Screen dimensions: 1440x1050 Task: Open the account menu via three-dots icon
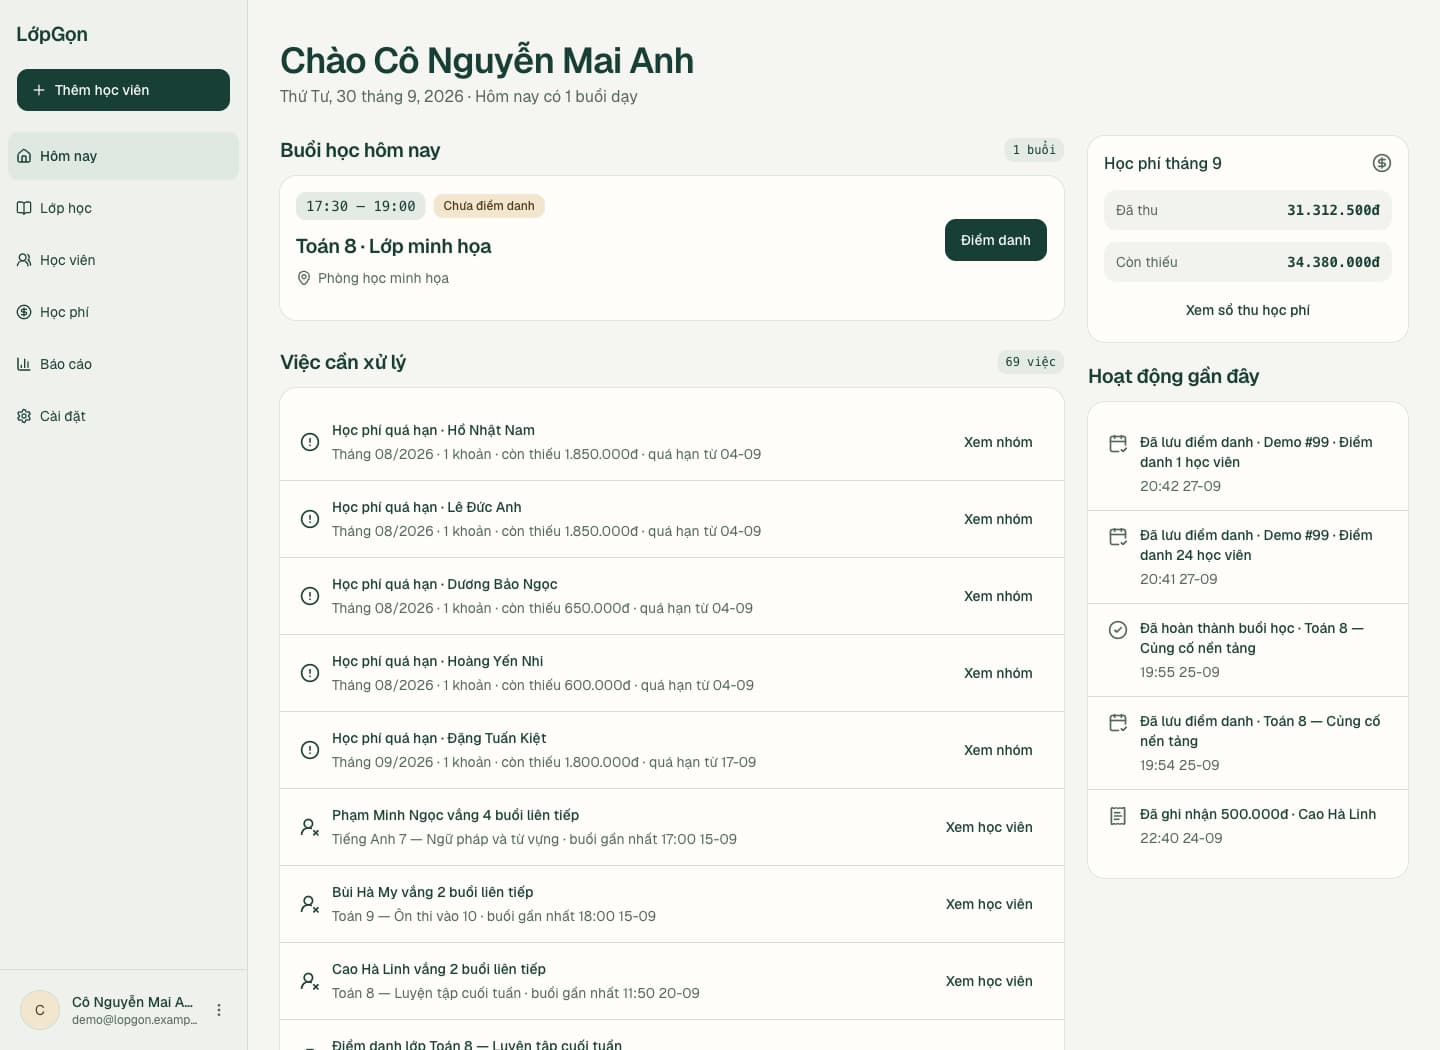pos(219,1010)
